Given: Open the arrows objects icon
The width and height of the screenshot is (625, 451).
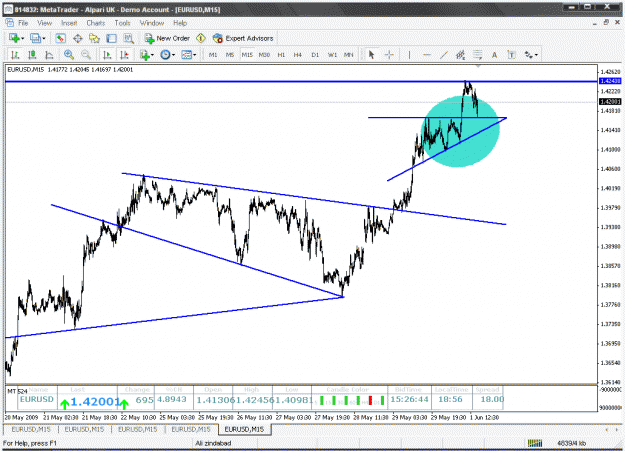Looking at the screenshot, I should [x=529, y=55].
